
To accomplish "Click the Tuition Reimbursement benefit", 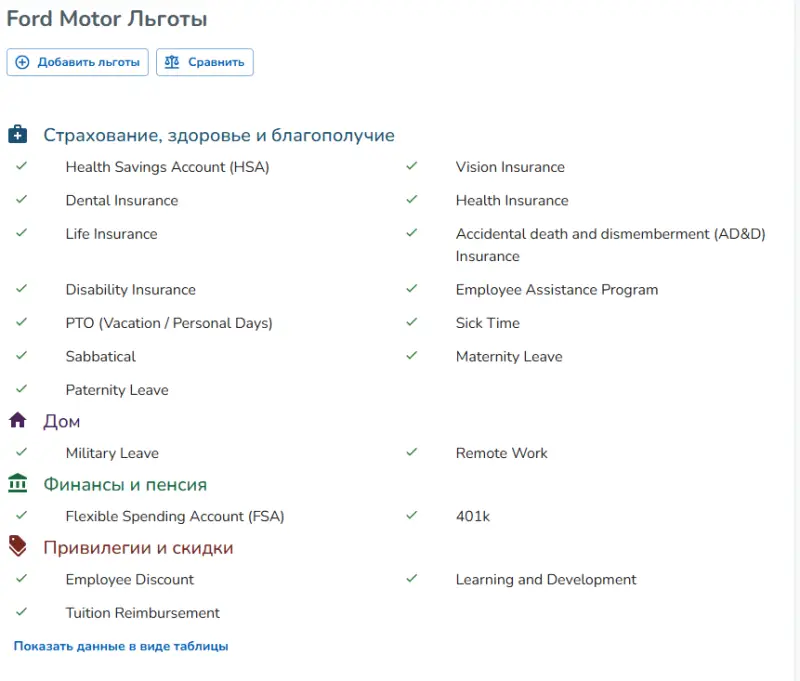I will [x=143, y=612].
